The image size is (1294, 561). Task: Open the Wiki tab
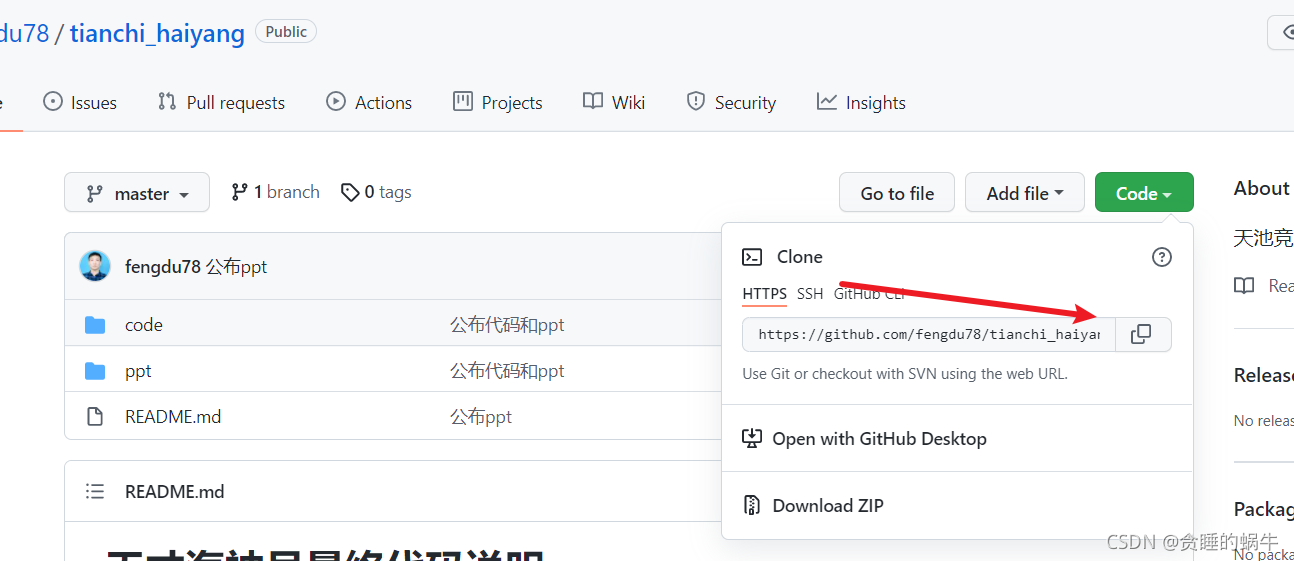tap(614, 102)
